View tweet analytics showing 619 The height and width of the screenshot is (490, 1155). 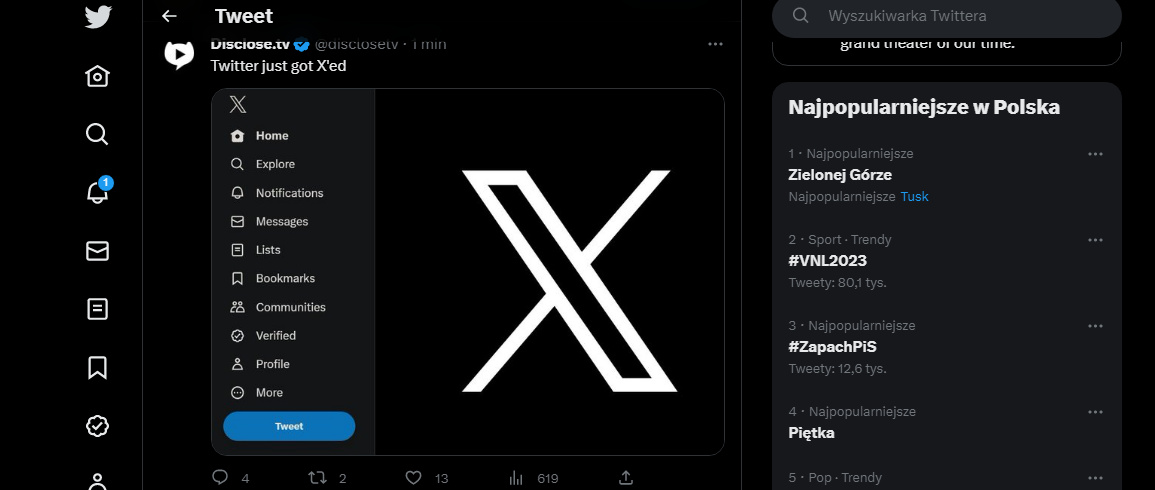[x=533, y=478]
